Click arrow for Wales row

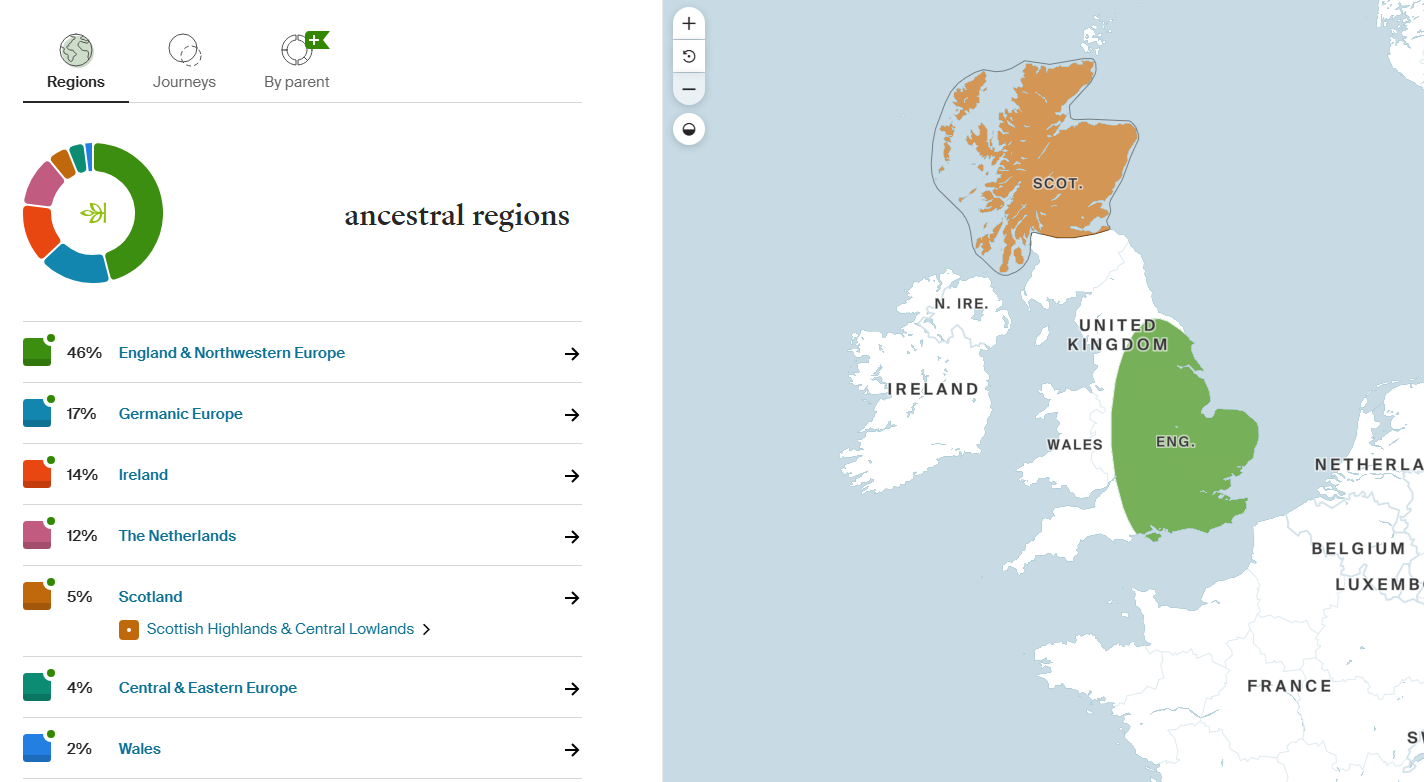tap(572, 750)
